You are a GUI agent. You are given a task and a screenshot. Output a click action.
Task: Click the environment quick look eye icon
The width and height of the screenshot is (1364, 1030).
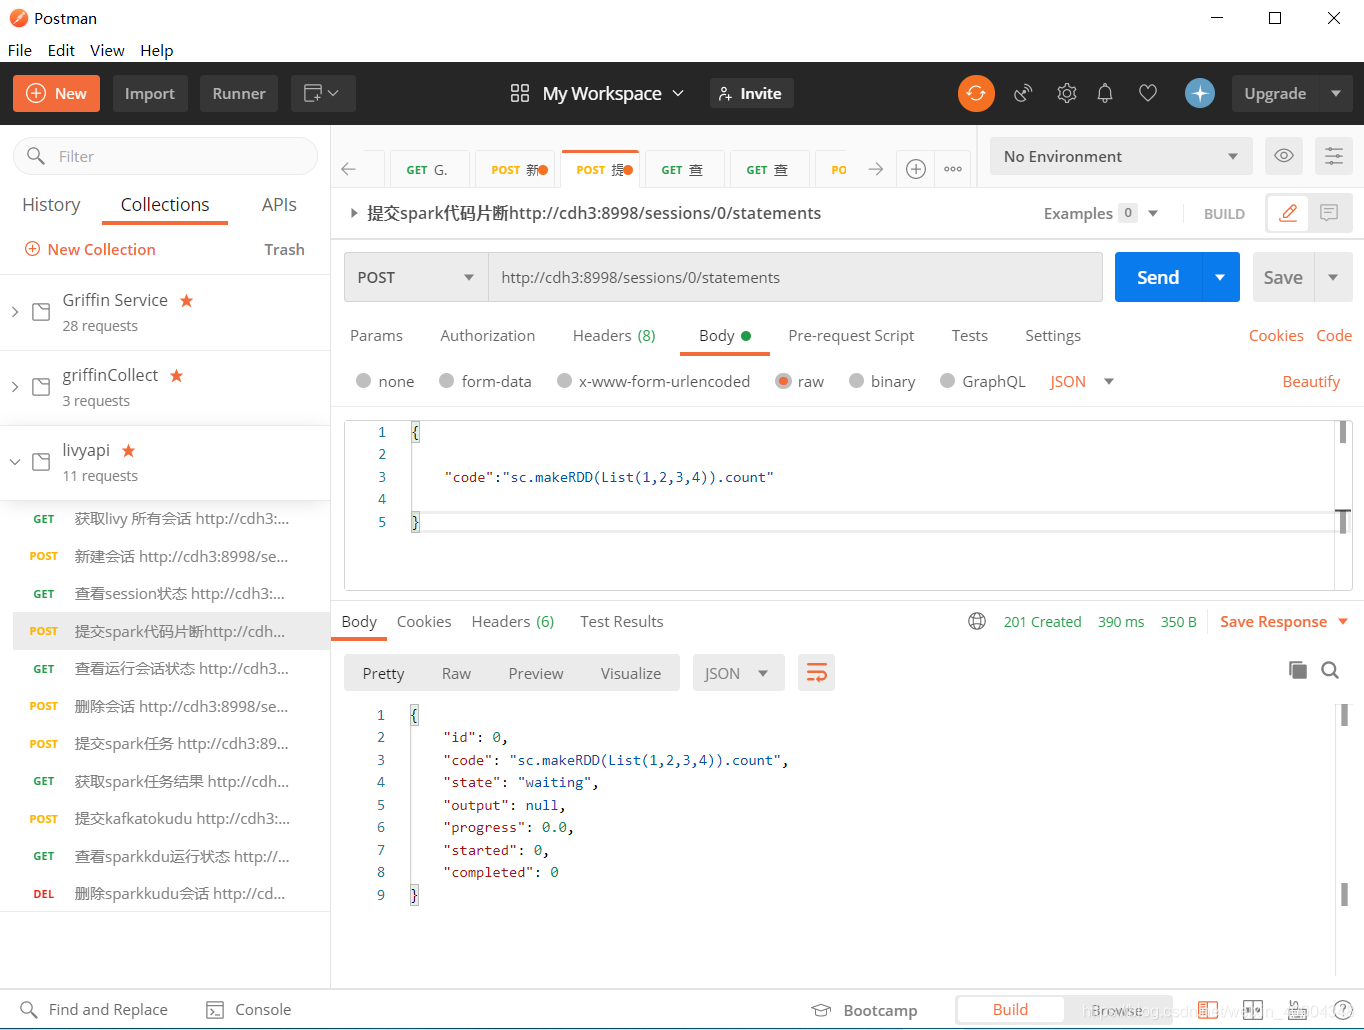point(1284,156)
